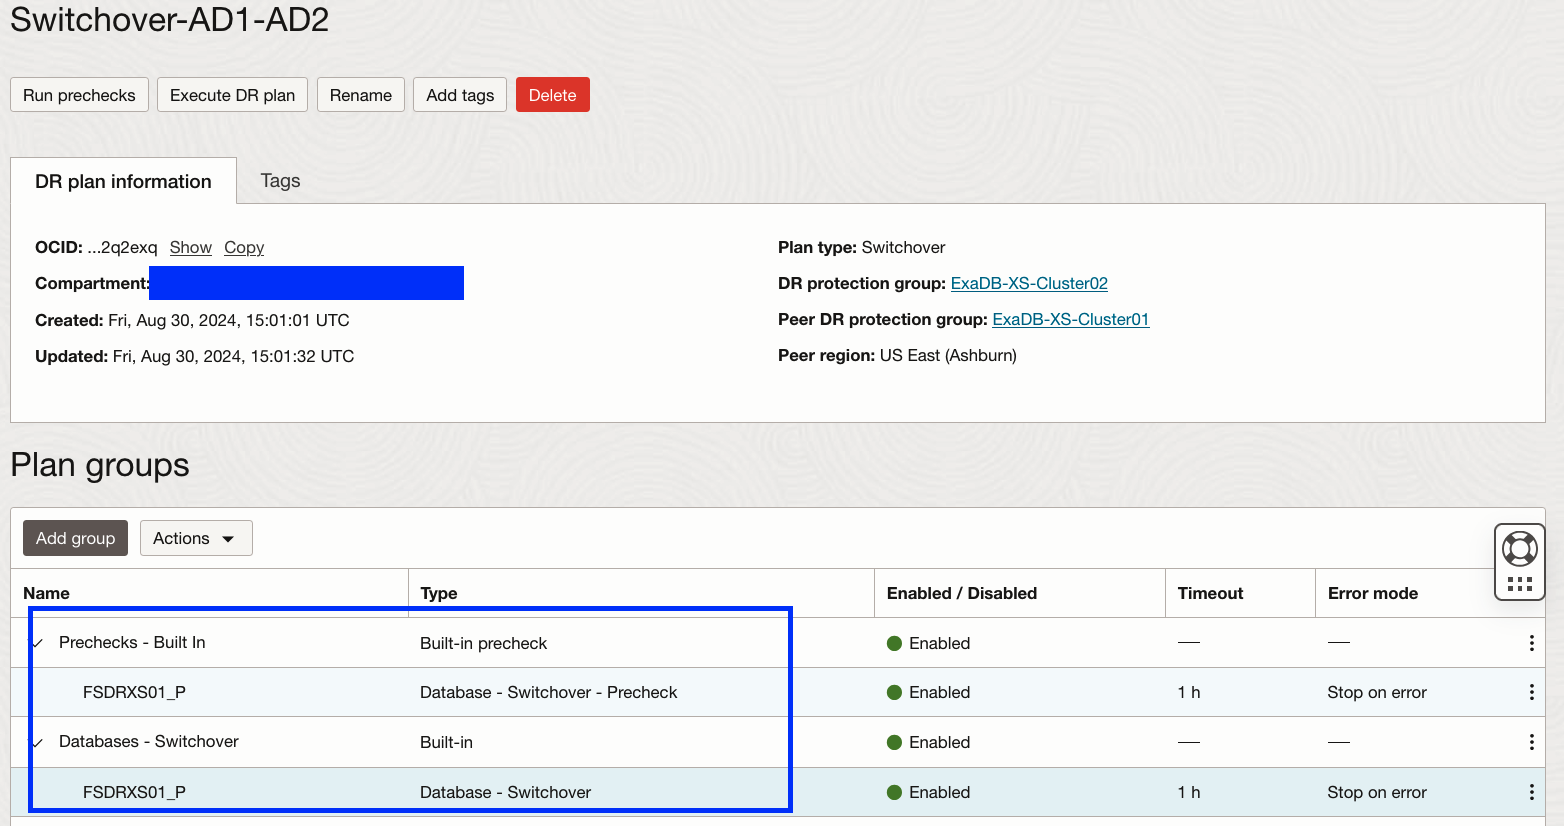The image size is (1564, 826).
Task: Click the Add tags button
Action: coord(460,95)
